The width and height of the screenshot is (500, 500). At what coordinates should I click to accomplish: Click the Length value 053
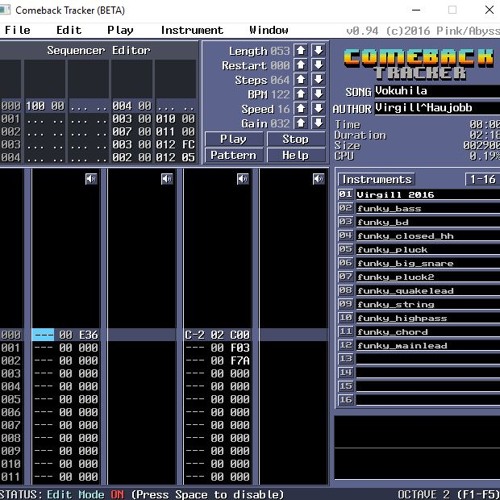click(x=280, y=51)
